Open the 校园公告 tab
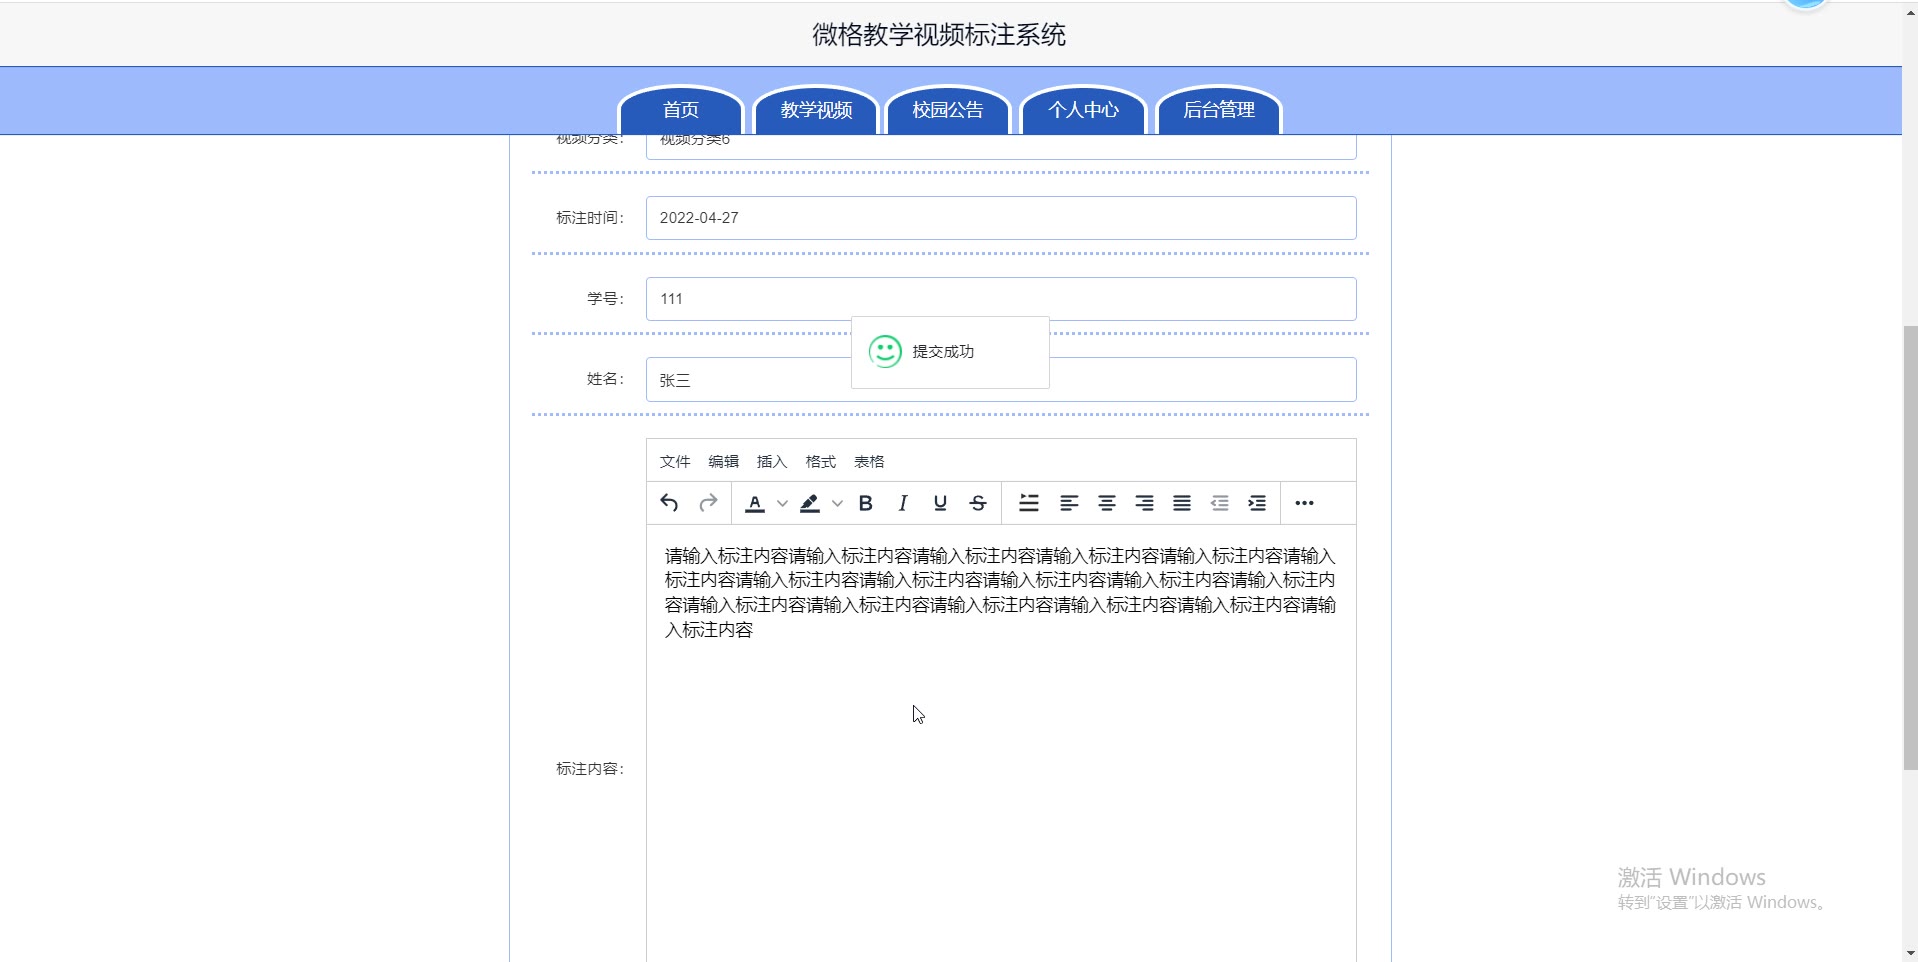1918x962 pixels. pyautogui.click(x=948, y=110)
